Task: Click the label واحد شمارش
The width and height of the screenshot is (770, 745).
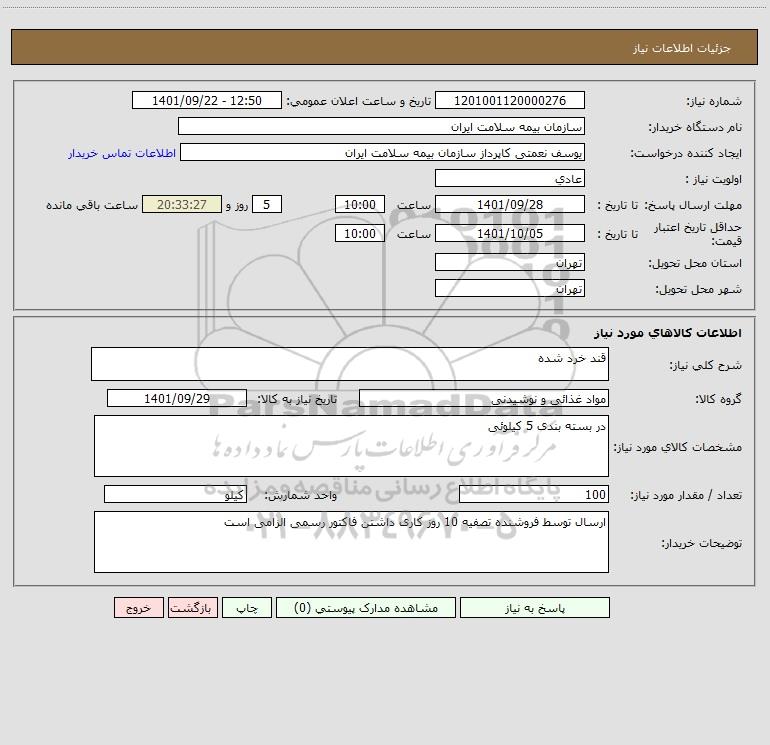Action: (x=301, y=496)
